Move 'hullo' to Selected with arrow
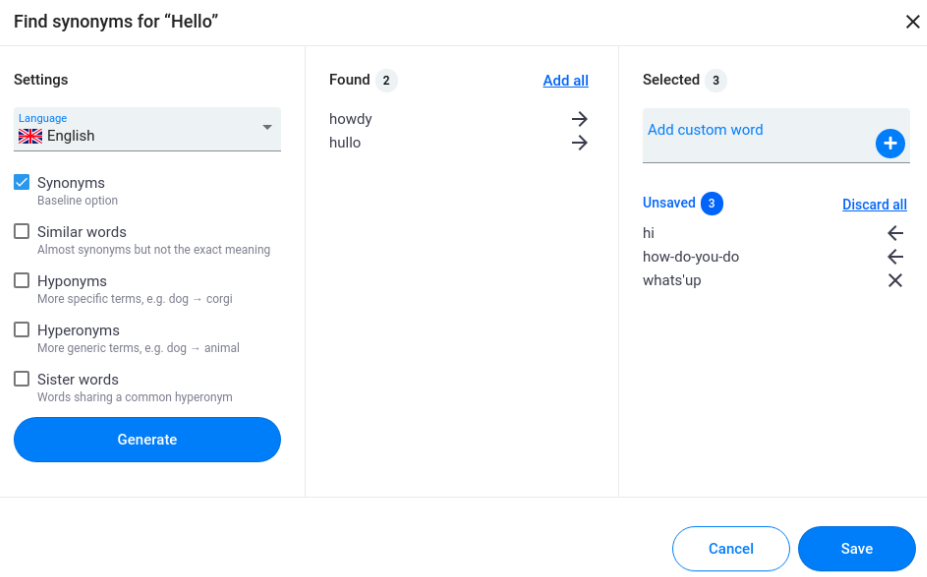Image resolution: width=927 pixels, height=577 pixels. pyautogui.click(x=579, y=143)
